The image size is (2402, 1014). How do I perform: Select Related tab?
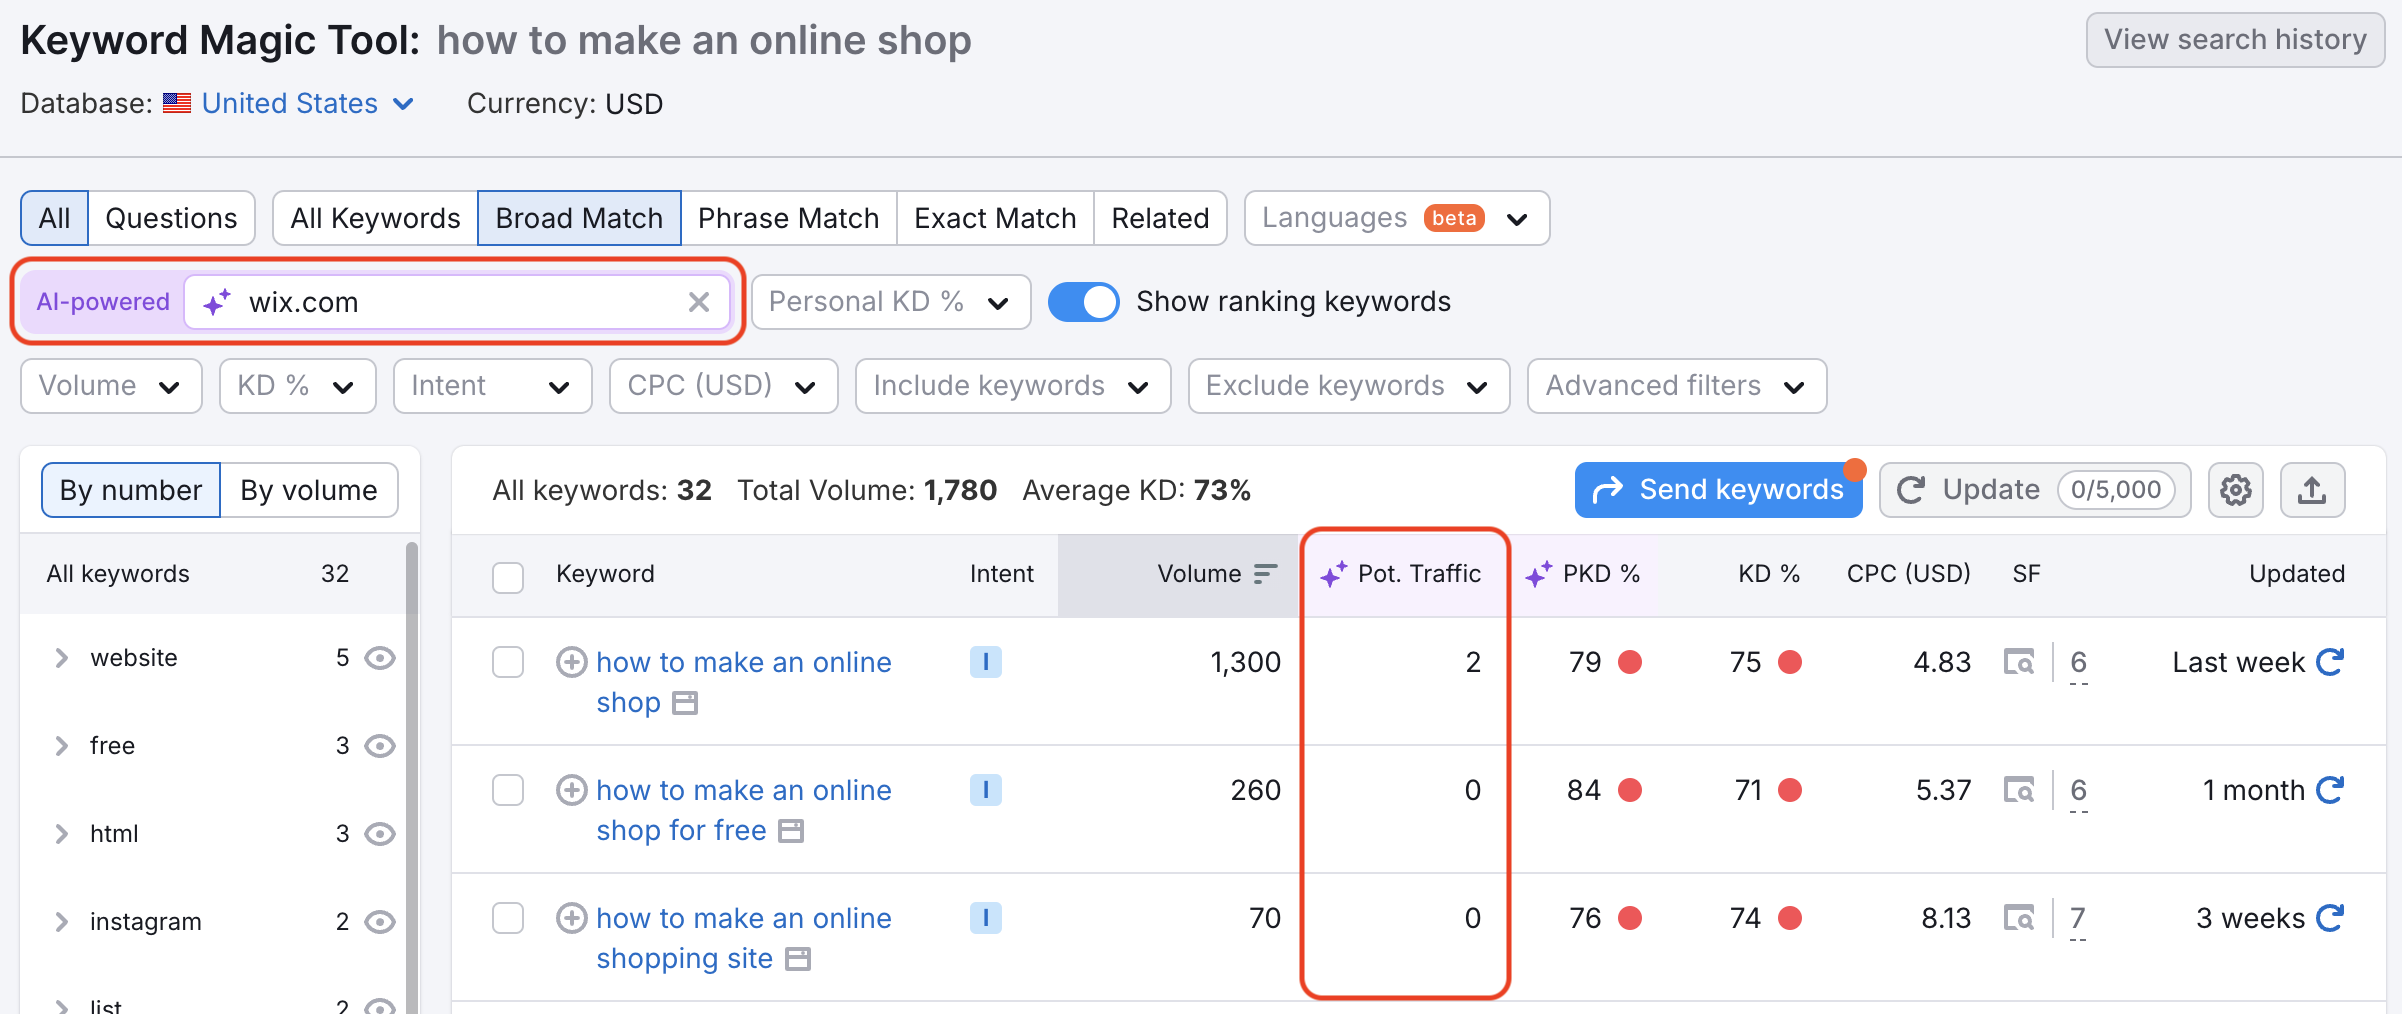tap(1160, 218)
